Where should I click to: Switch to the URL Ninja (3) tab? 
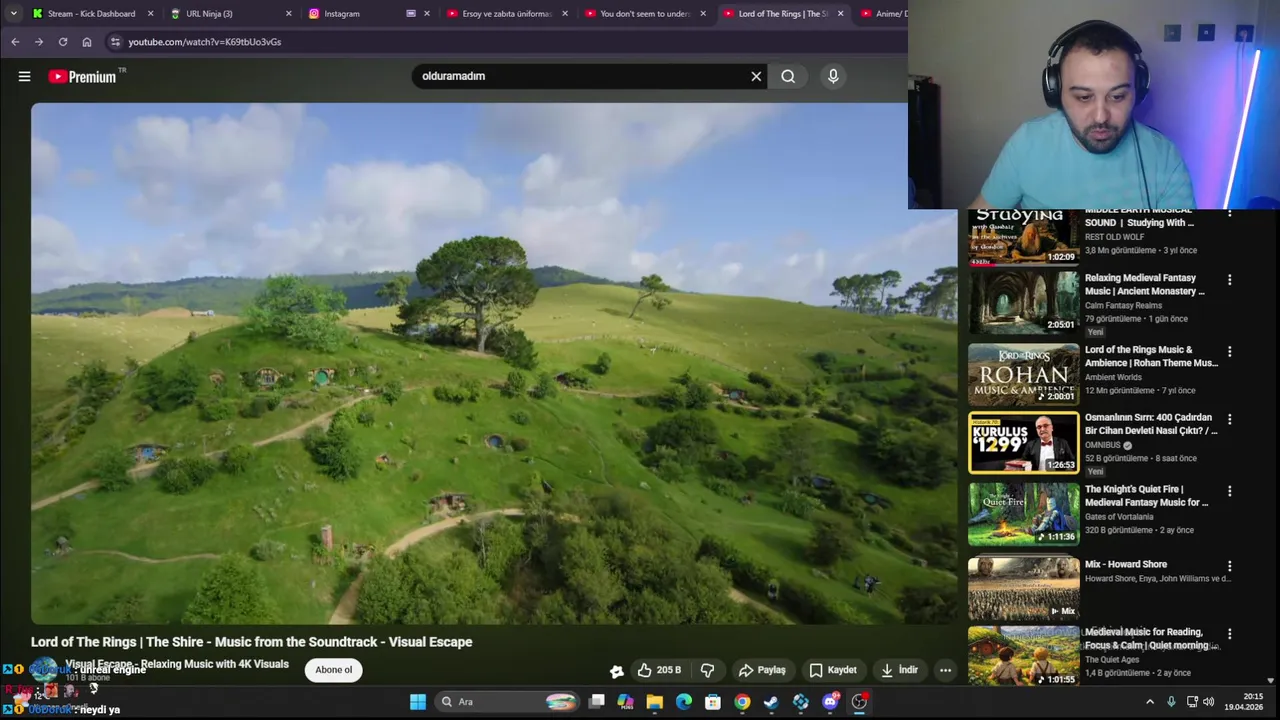tap(230, 14)
